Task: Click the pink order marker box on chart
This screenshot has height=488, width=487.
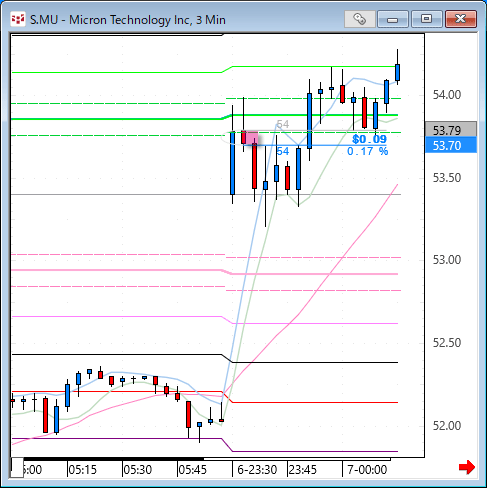Action: click(x=252, y=138)
